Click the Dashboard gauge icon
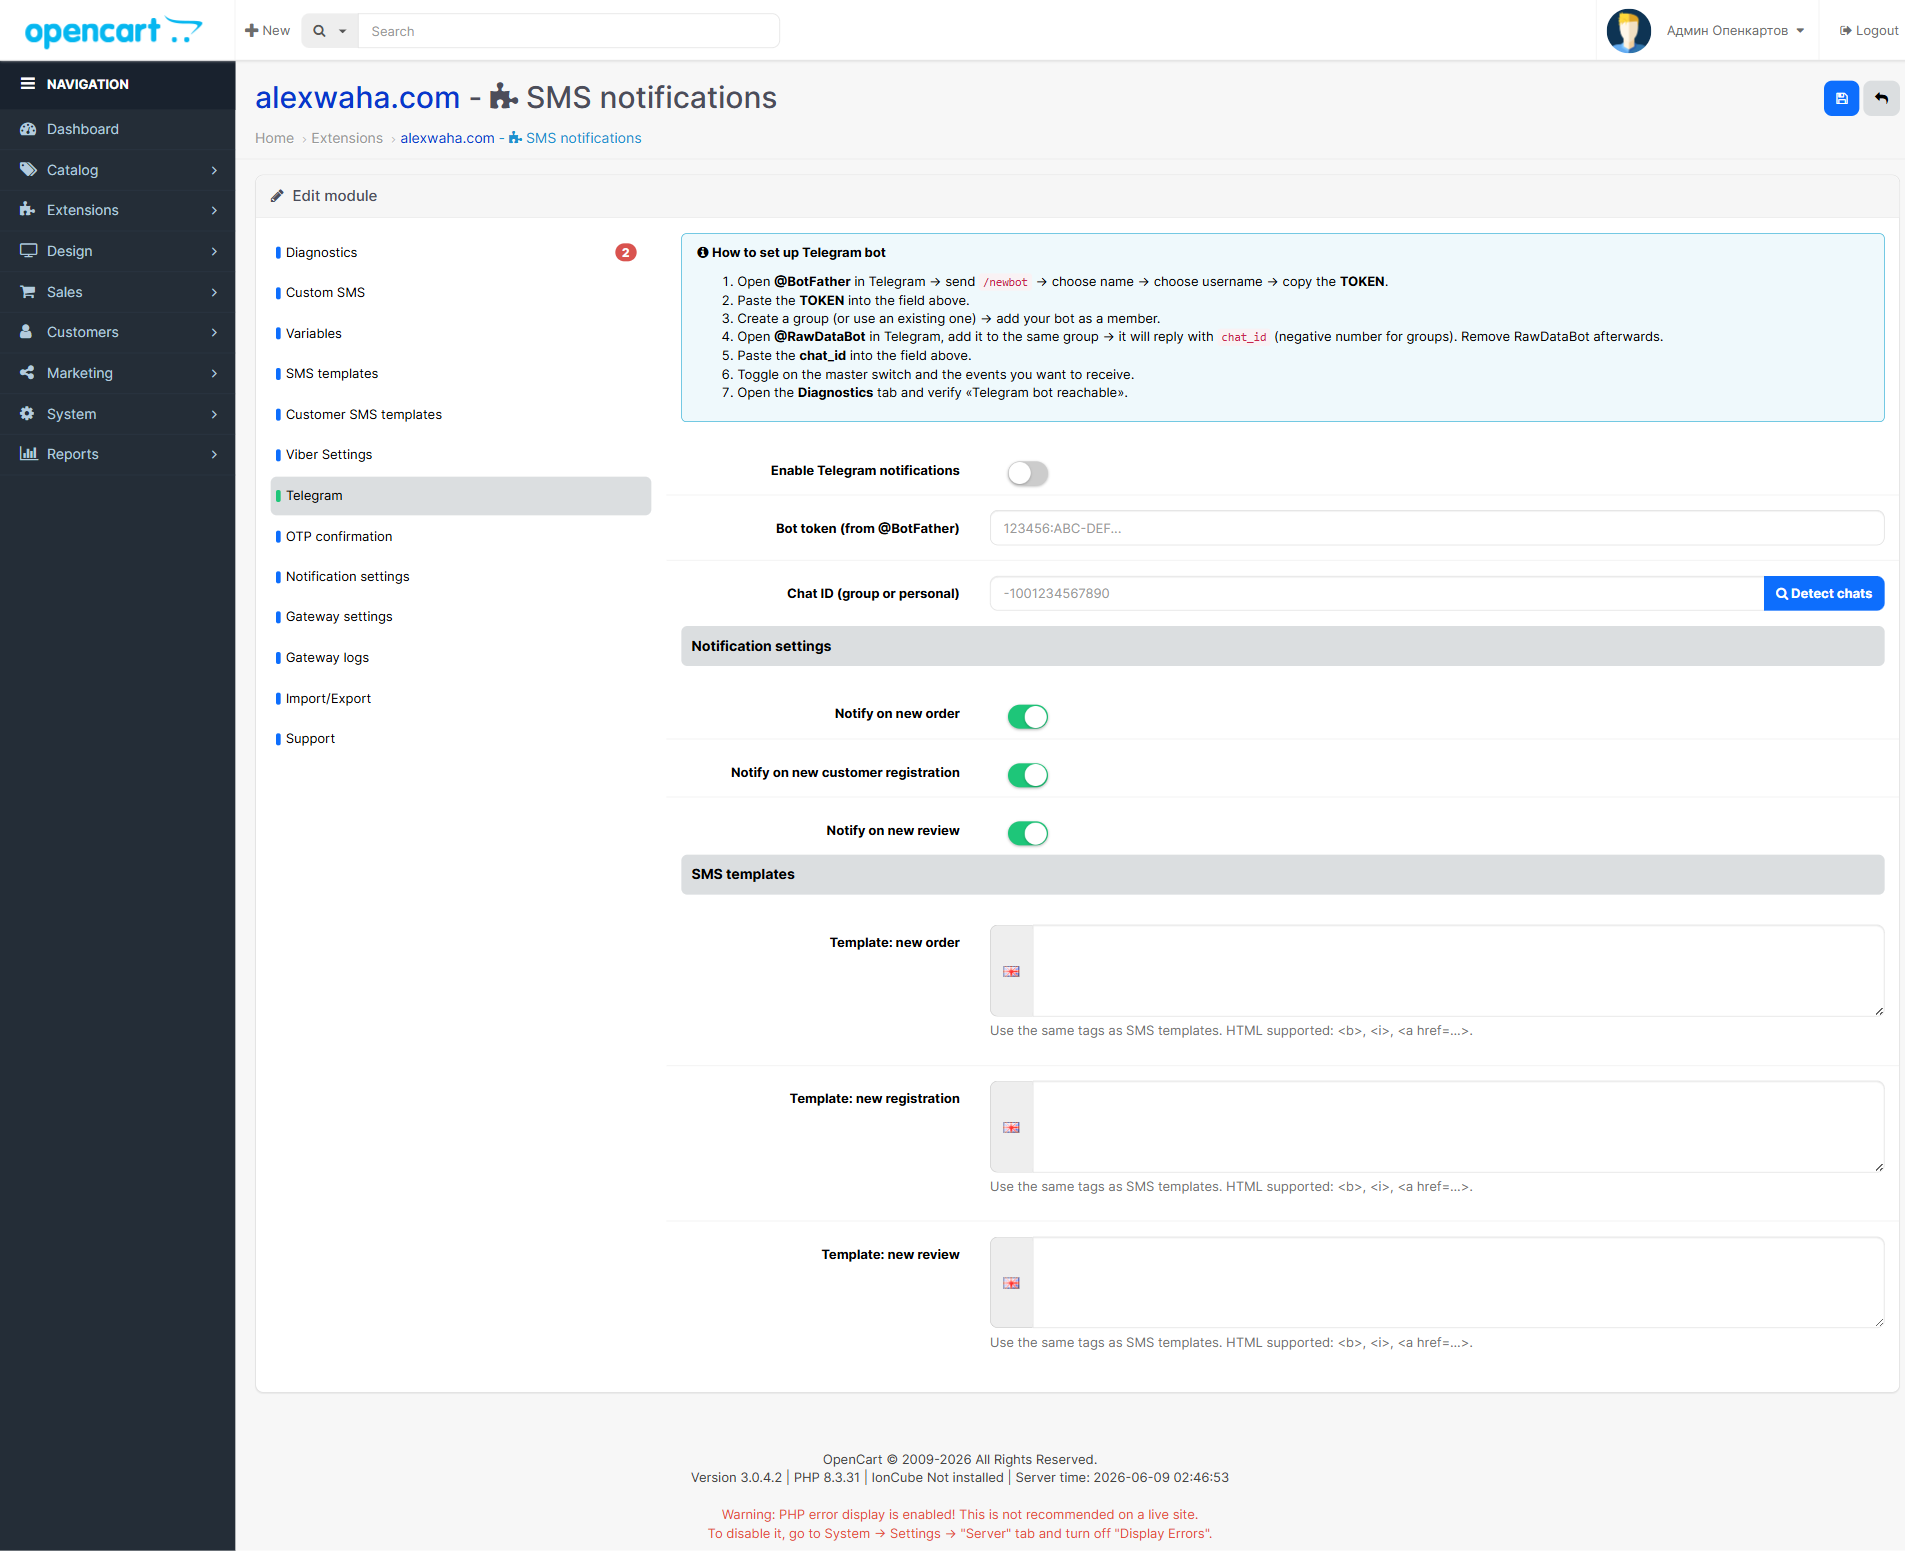This screenshot has height=1551, width=1905. (x=28, y=129)
